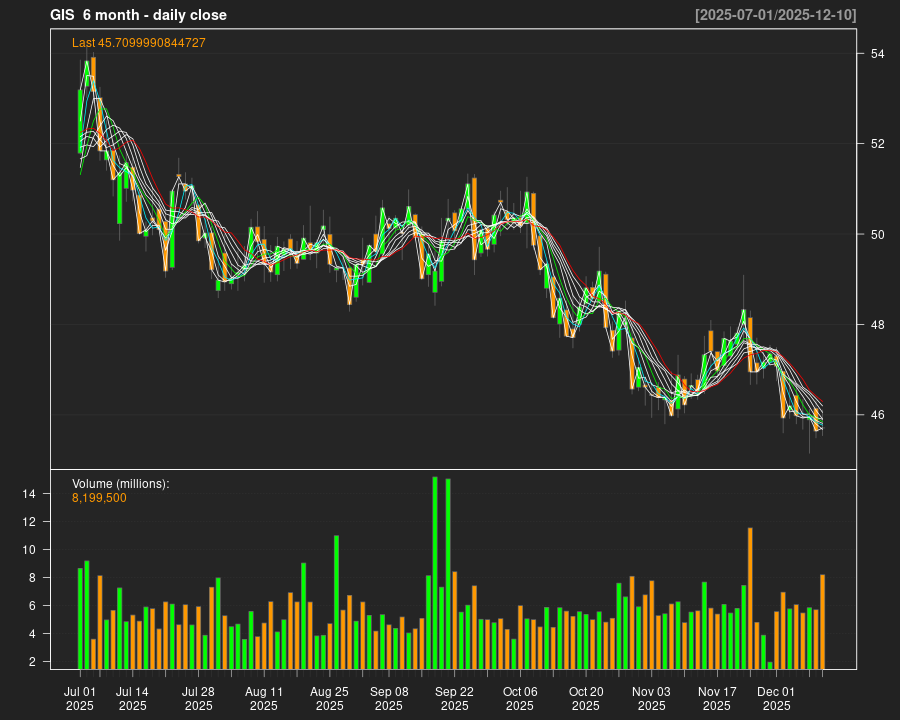Click the Sep 22 2025 date label
The height and width of the screenshot is (720, 900).
(x=454, y=698)
